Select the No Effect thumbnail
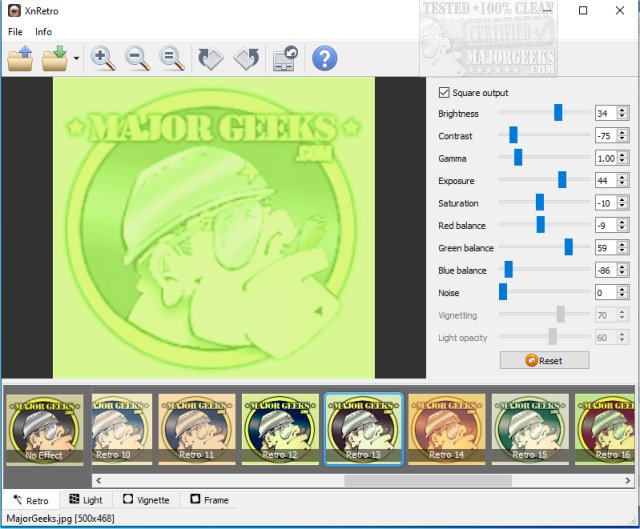Viewport: 640px width, 529px height. coord(44,429)
